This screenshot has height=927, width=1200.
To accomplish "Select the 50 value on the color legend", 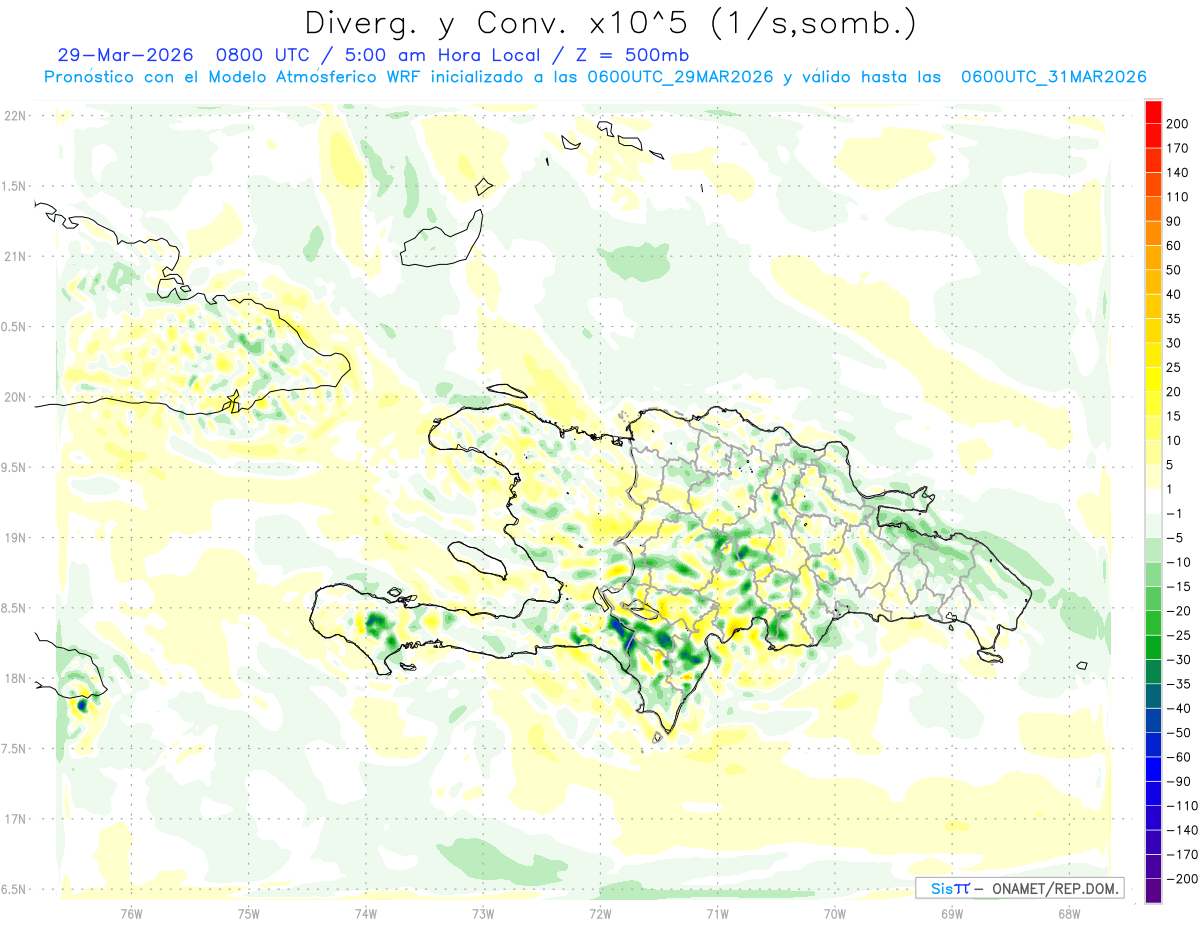I will 1174,269.
